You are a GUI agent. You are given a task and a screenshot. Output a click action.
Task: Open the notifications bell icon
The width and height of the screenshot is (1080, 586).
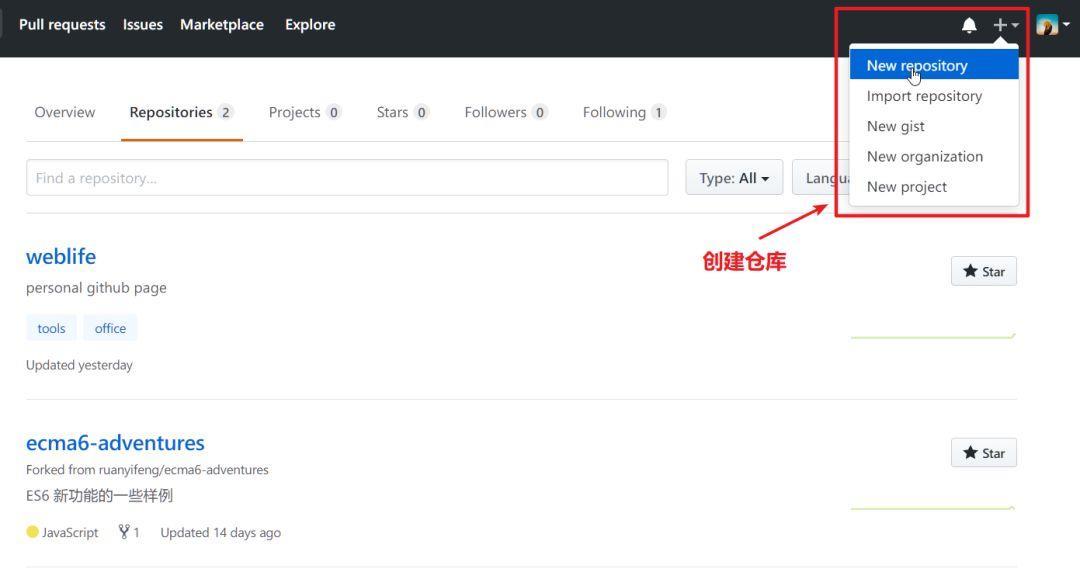click(969, 25)
